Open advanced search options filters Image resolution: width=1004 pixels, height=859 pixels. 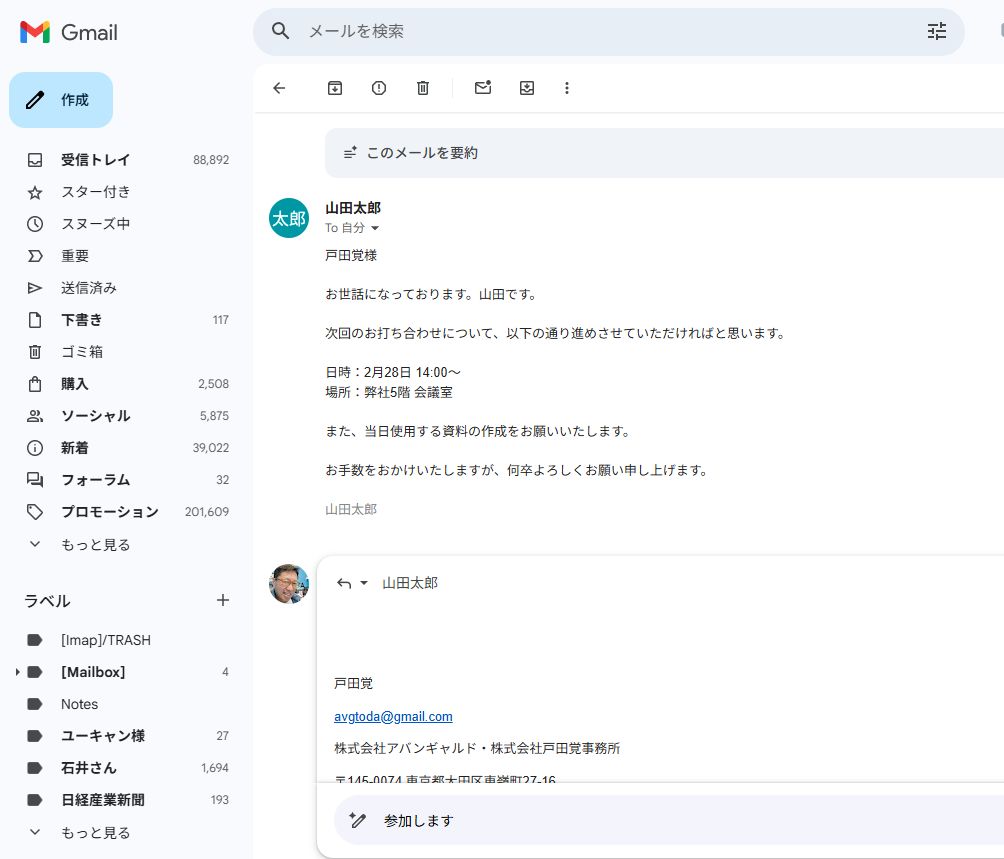[x=936, y=31]
